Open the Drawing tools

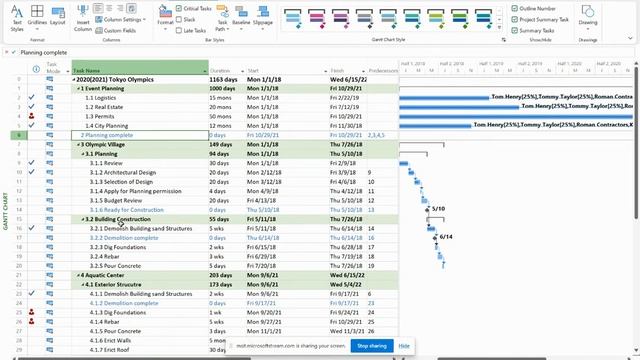(588, 18)
